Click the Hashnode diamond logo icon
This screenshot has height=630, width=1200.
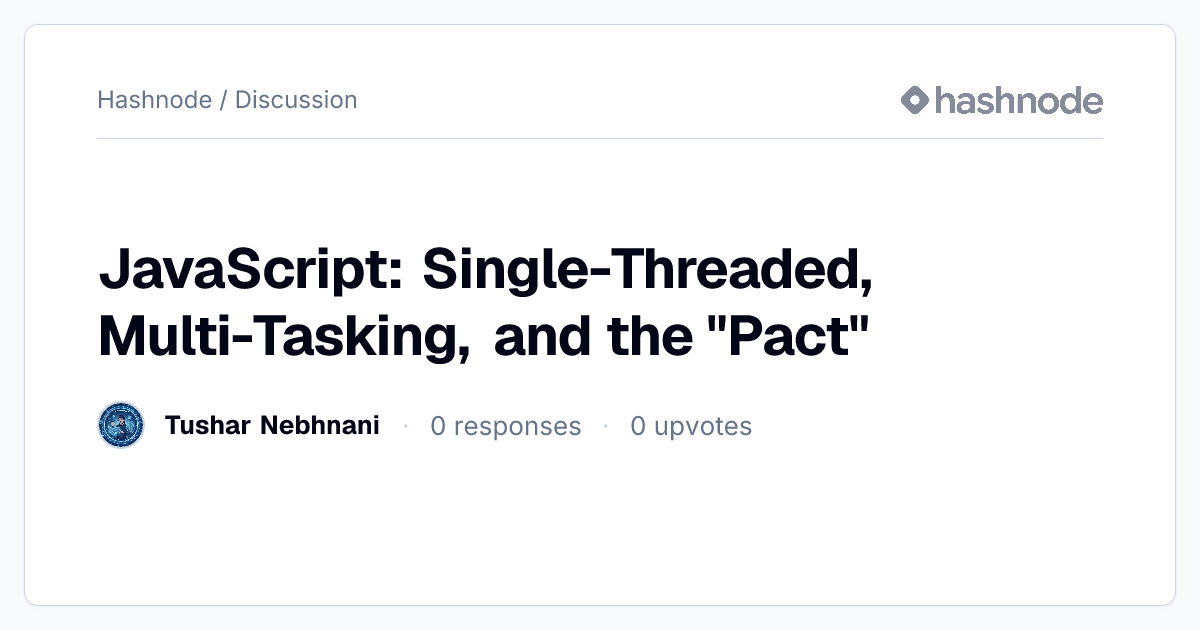[x=915, y=101]
